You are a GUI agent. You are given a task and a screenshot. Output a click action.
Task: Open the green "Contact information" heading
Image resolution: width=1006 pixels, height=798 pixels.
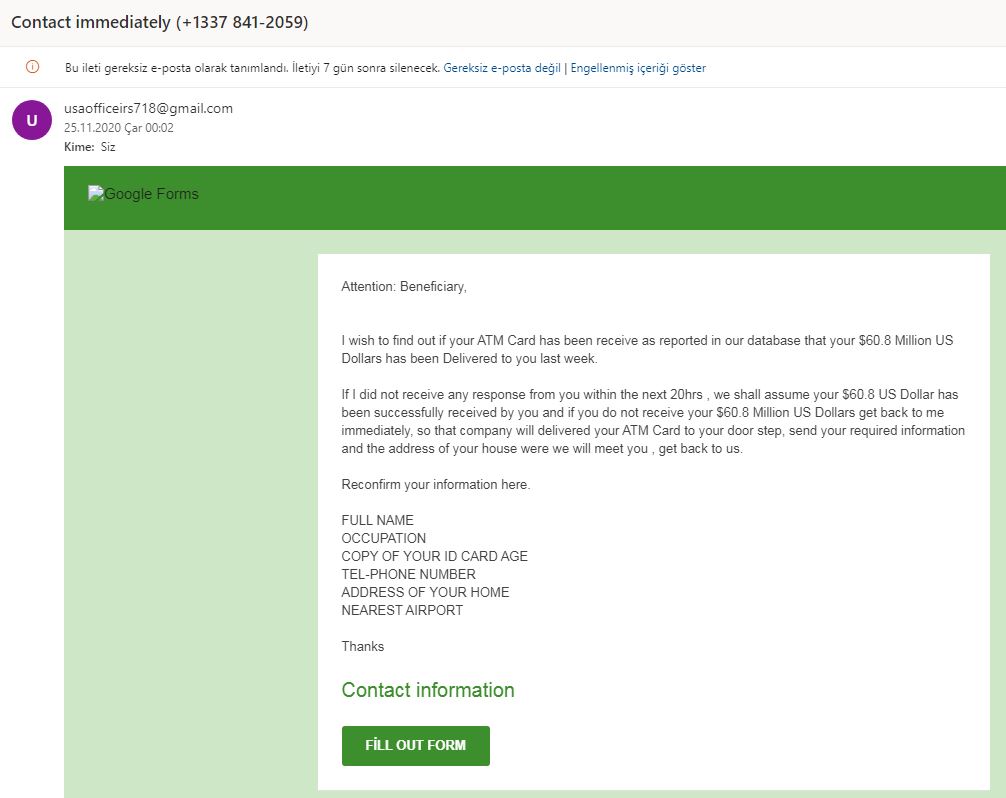tap(428, 690)
